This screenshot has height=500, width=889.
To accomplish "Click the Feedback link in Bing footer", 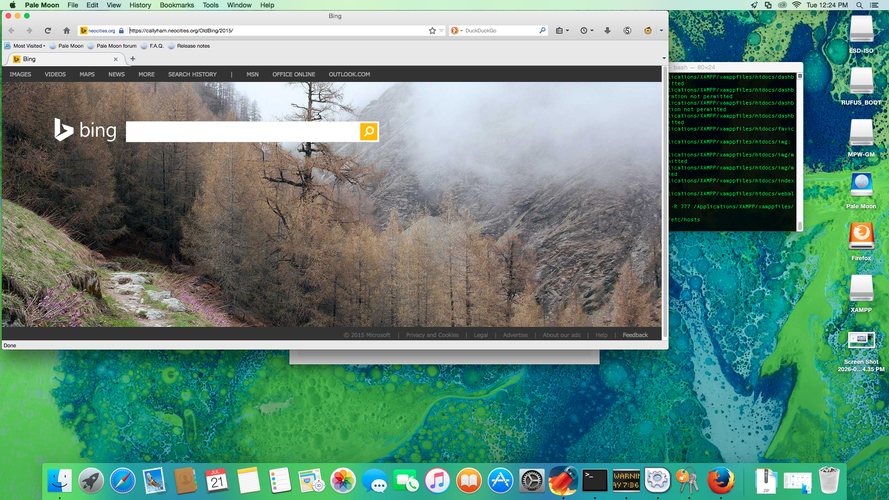I will tap(635, 335).
